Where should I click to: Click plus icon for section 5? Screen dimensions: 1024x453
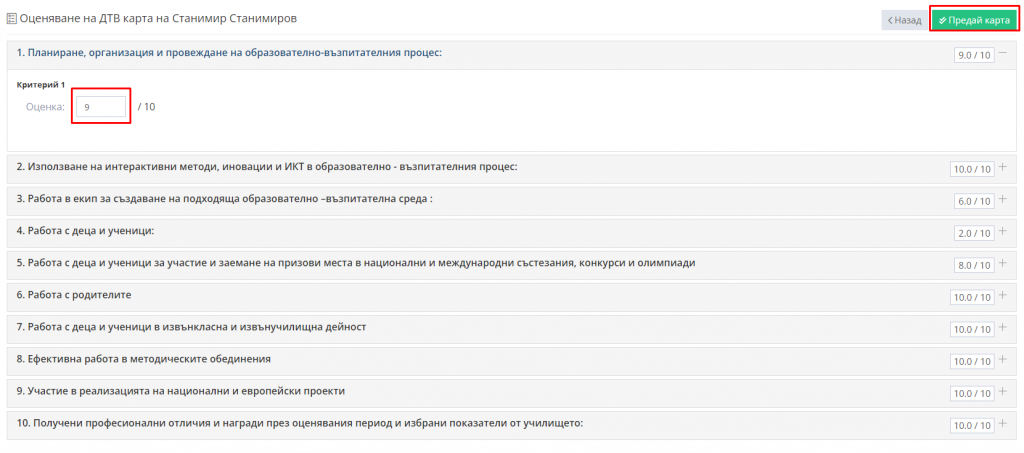pyautogui.click(x=1003, y=263)
